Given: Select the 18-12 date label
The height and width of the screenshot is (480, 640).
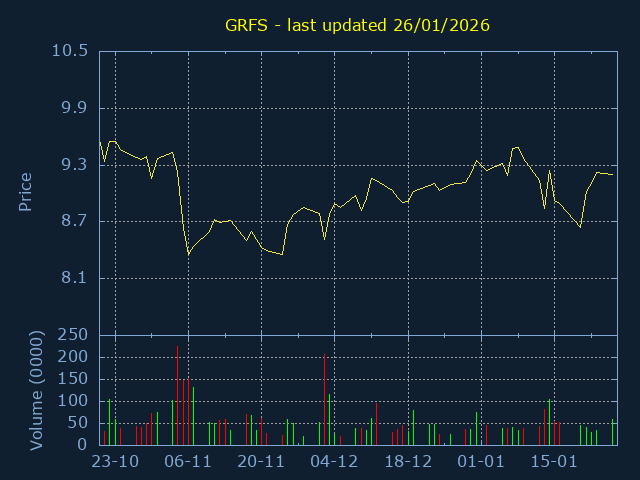Looking at the screenshot, I should click(408, 462).
